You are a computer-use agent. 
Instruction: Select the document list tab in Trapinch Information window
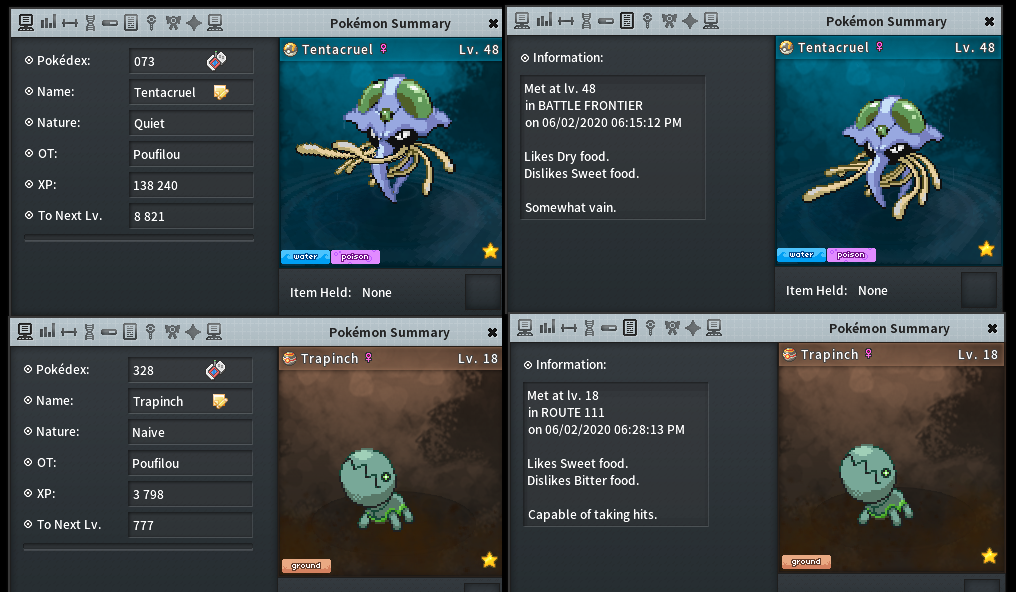[x=630, y=328]
